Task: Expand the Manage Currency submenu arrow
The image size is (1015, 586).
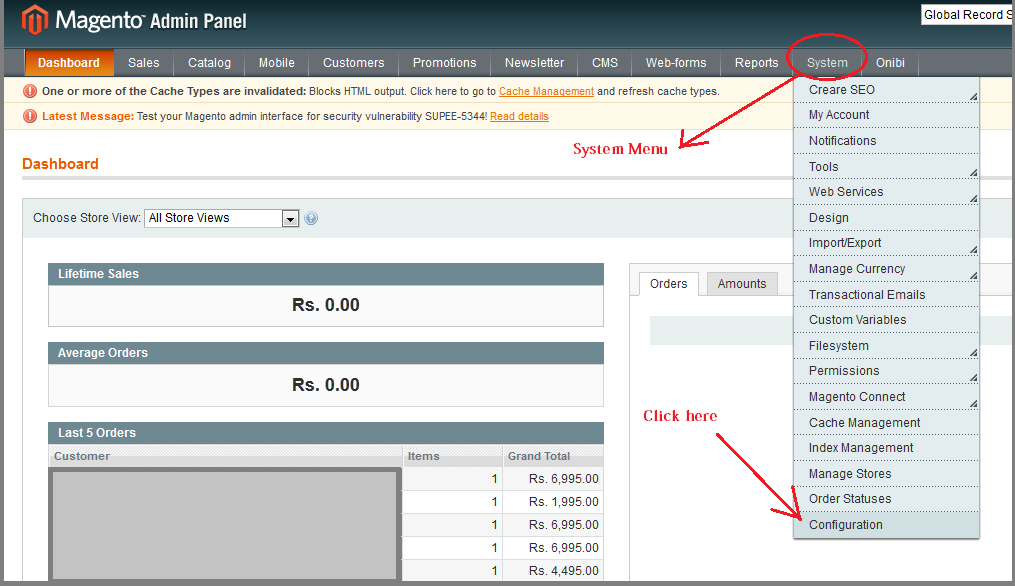Action: pos(973,276)
